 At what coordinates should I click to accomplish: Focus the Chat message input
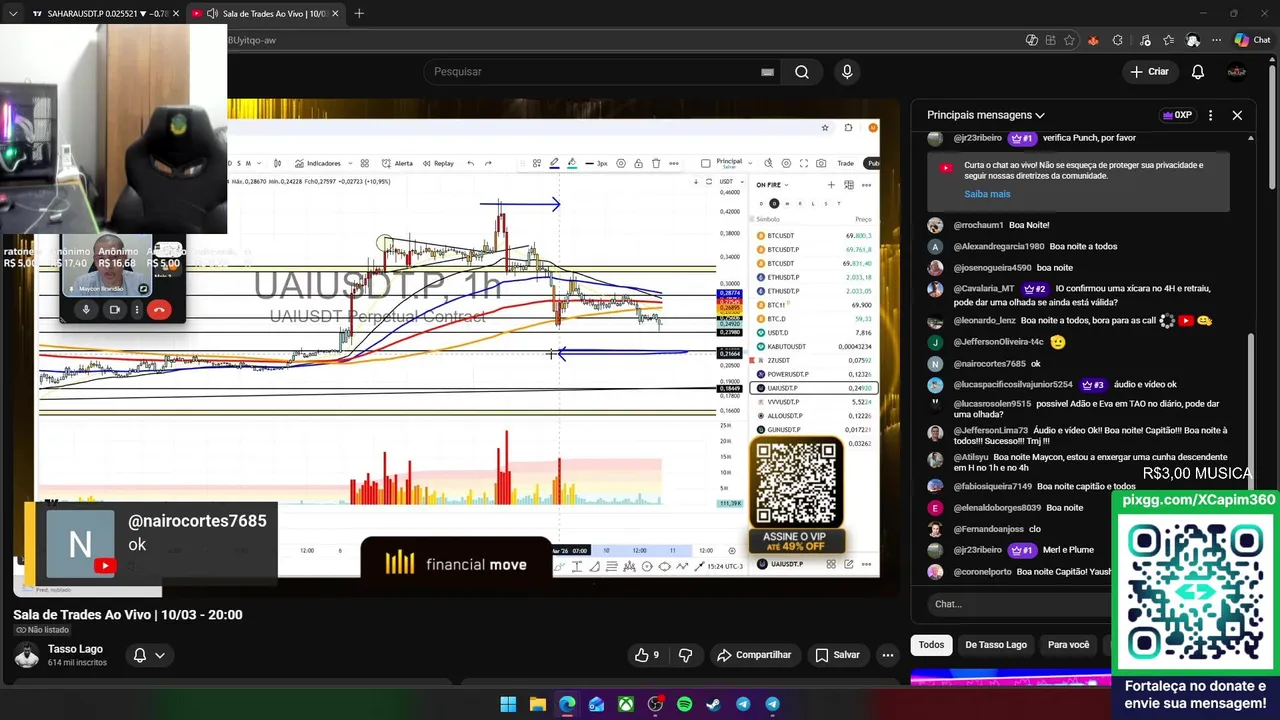(x=1020, y=604)
